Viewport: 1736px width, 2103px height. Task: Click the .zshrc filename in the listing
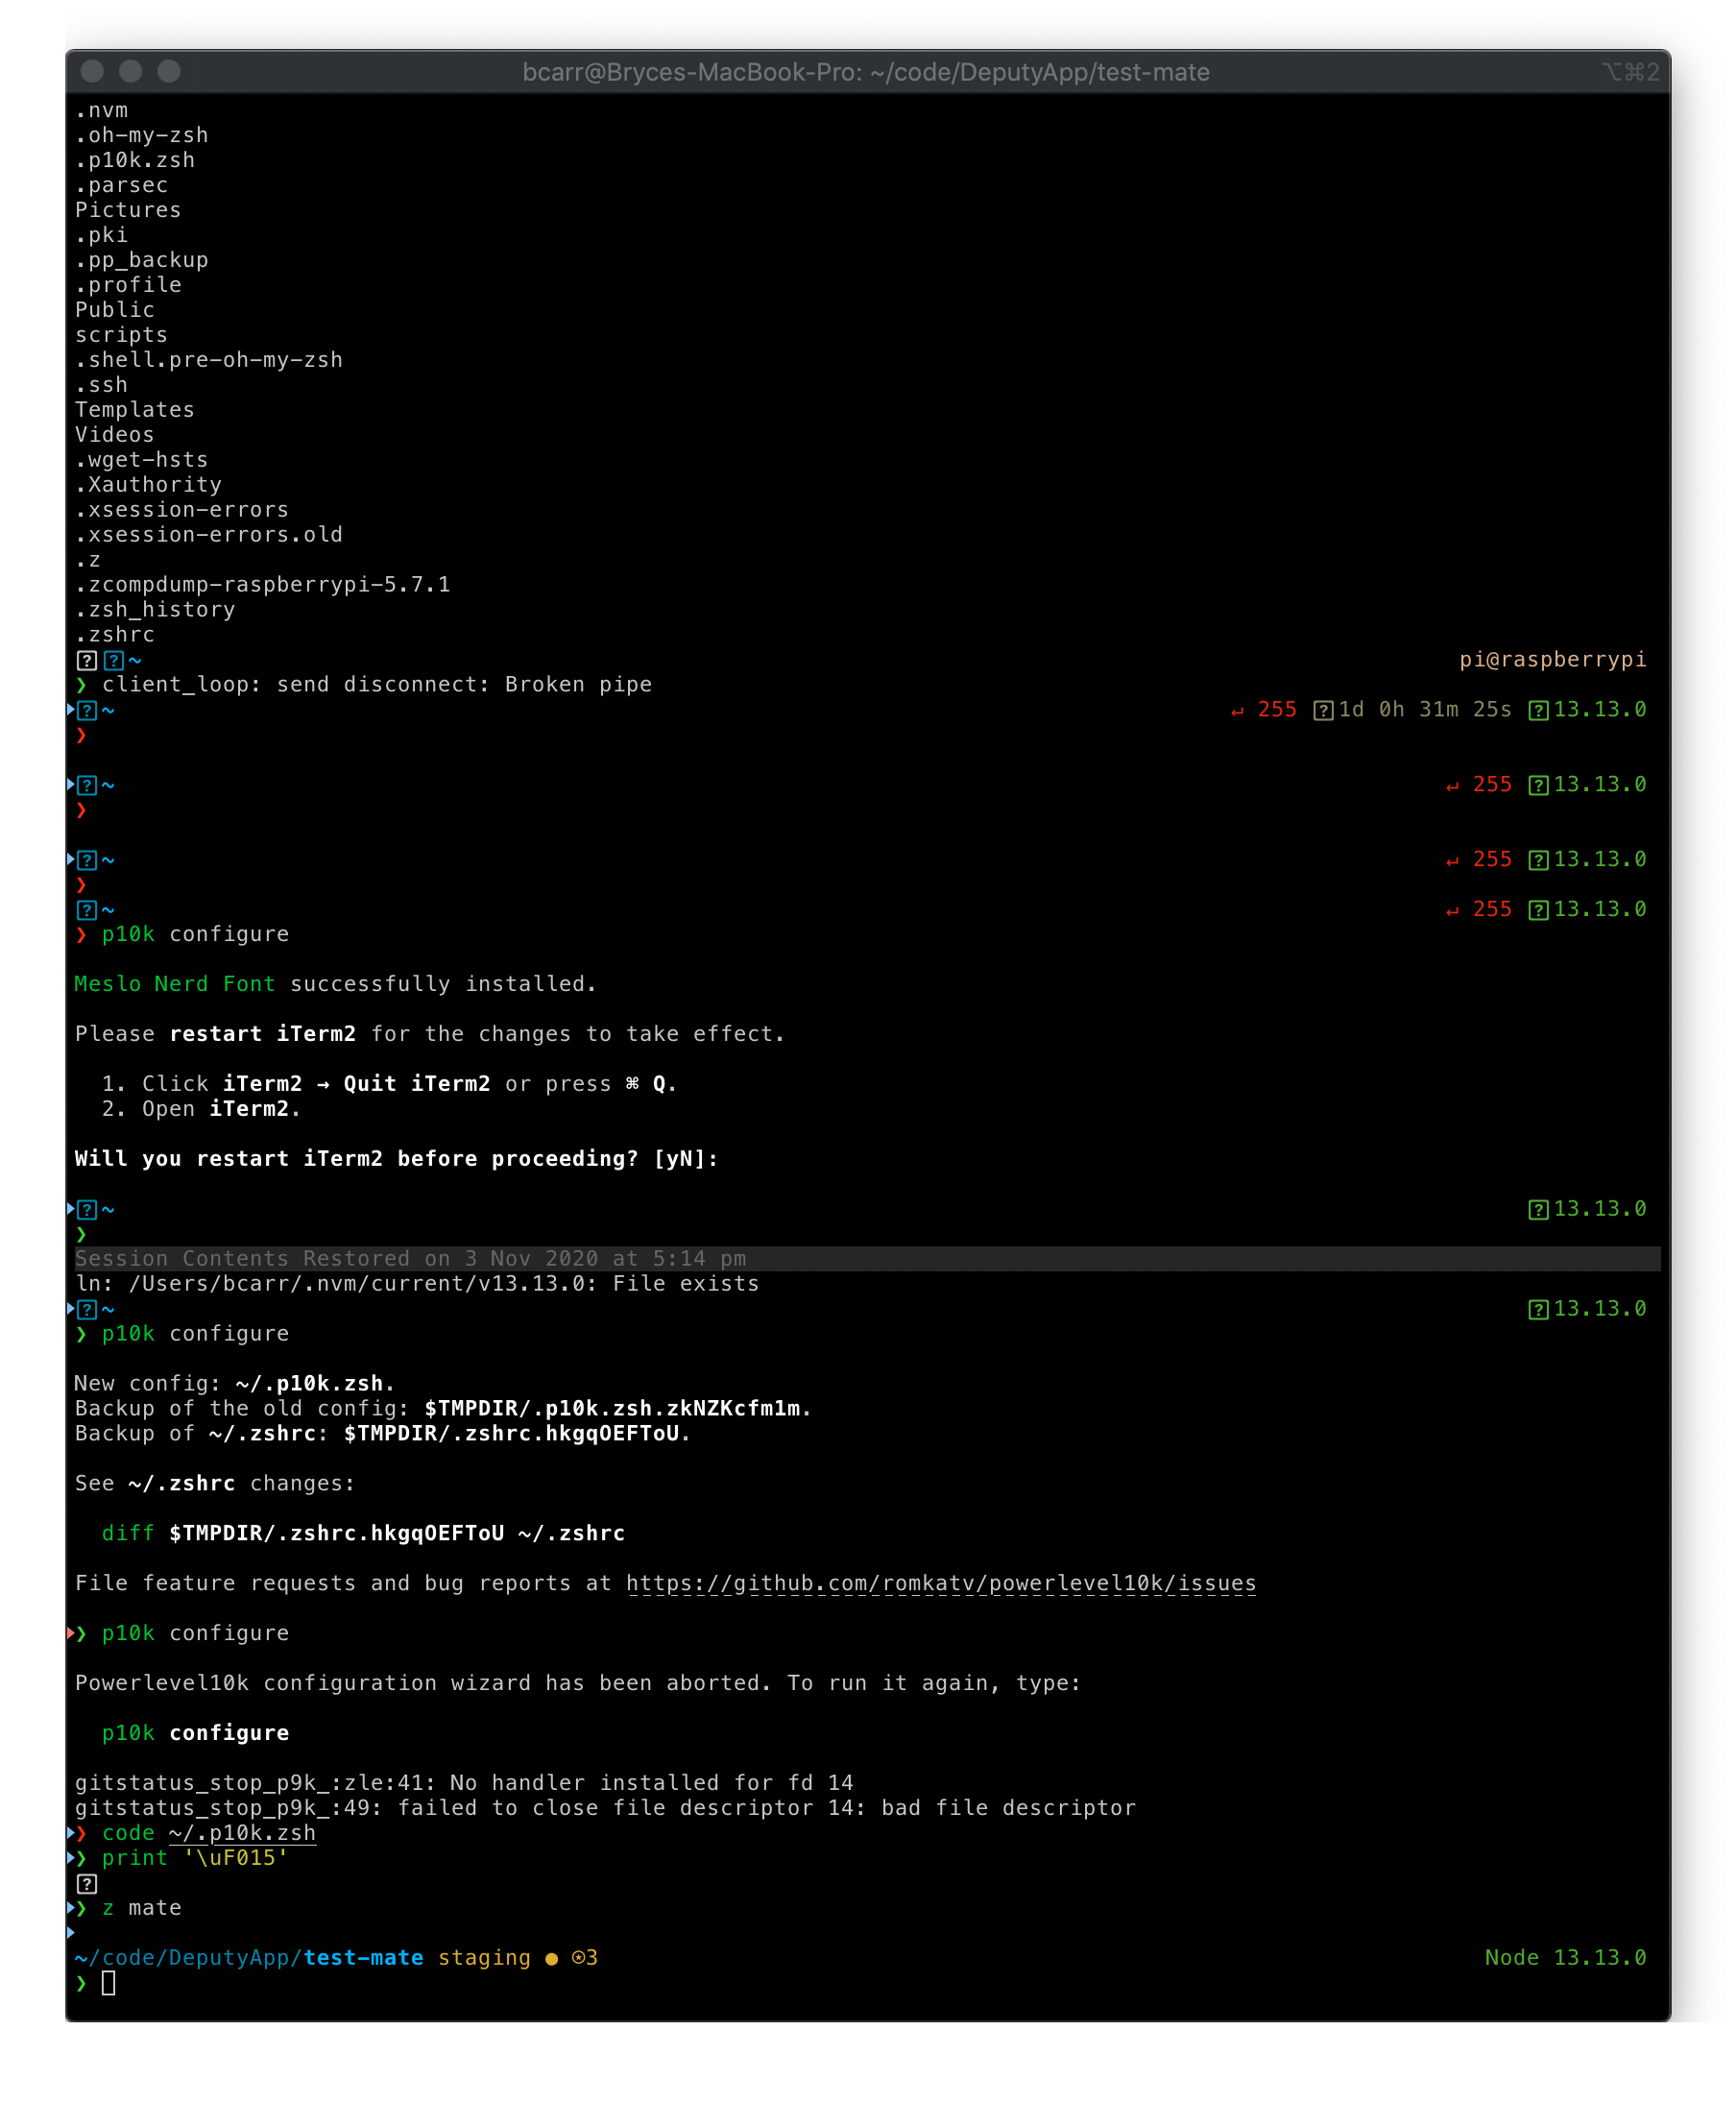pos(114,634)
